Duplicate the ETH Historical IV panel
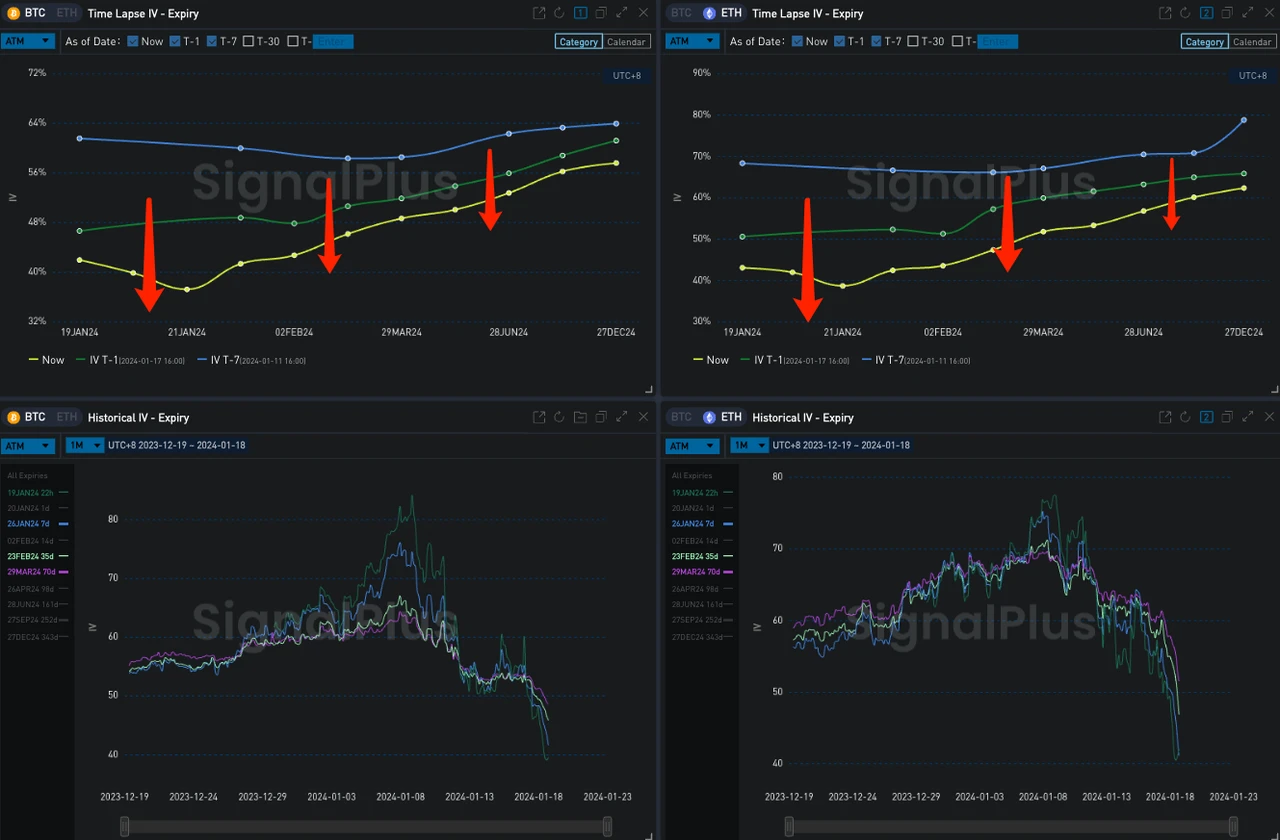Screen dimensions: 1280x840 click(x=1227, y=417)
